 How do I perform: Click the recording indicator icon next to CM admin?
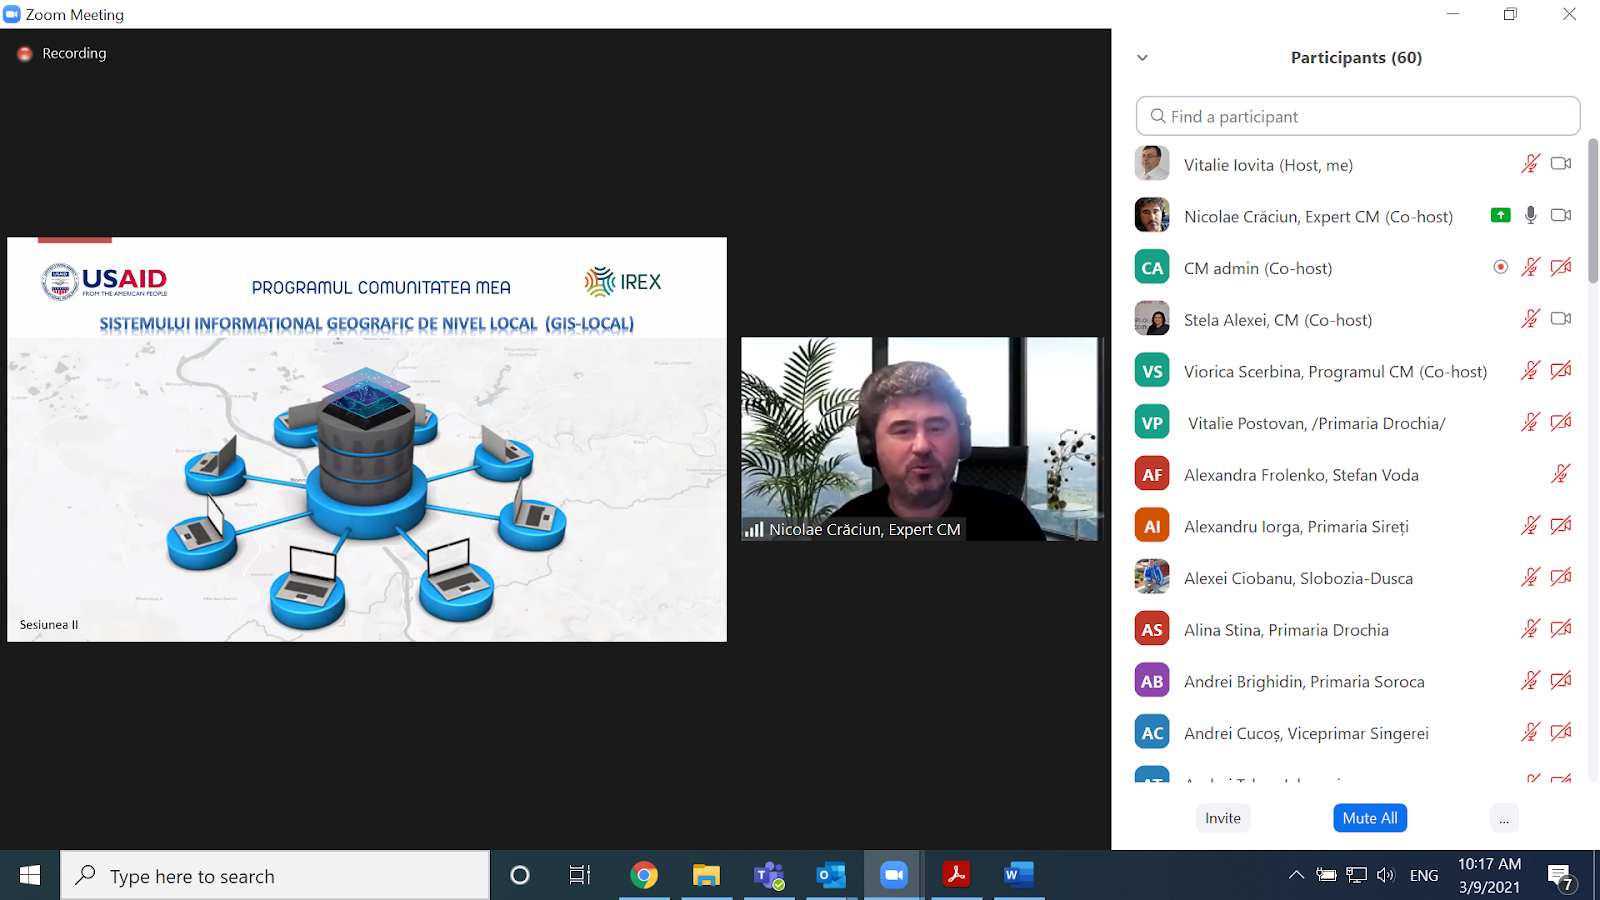(x=1500, y=267)
